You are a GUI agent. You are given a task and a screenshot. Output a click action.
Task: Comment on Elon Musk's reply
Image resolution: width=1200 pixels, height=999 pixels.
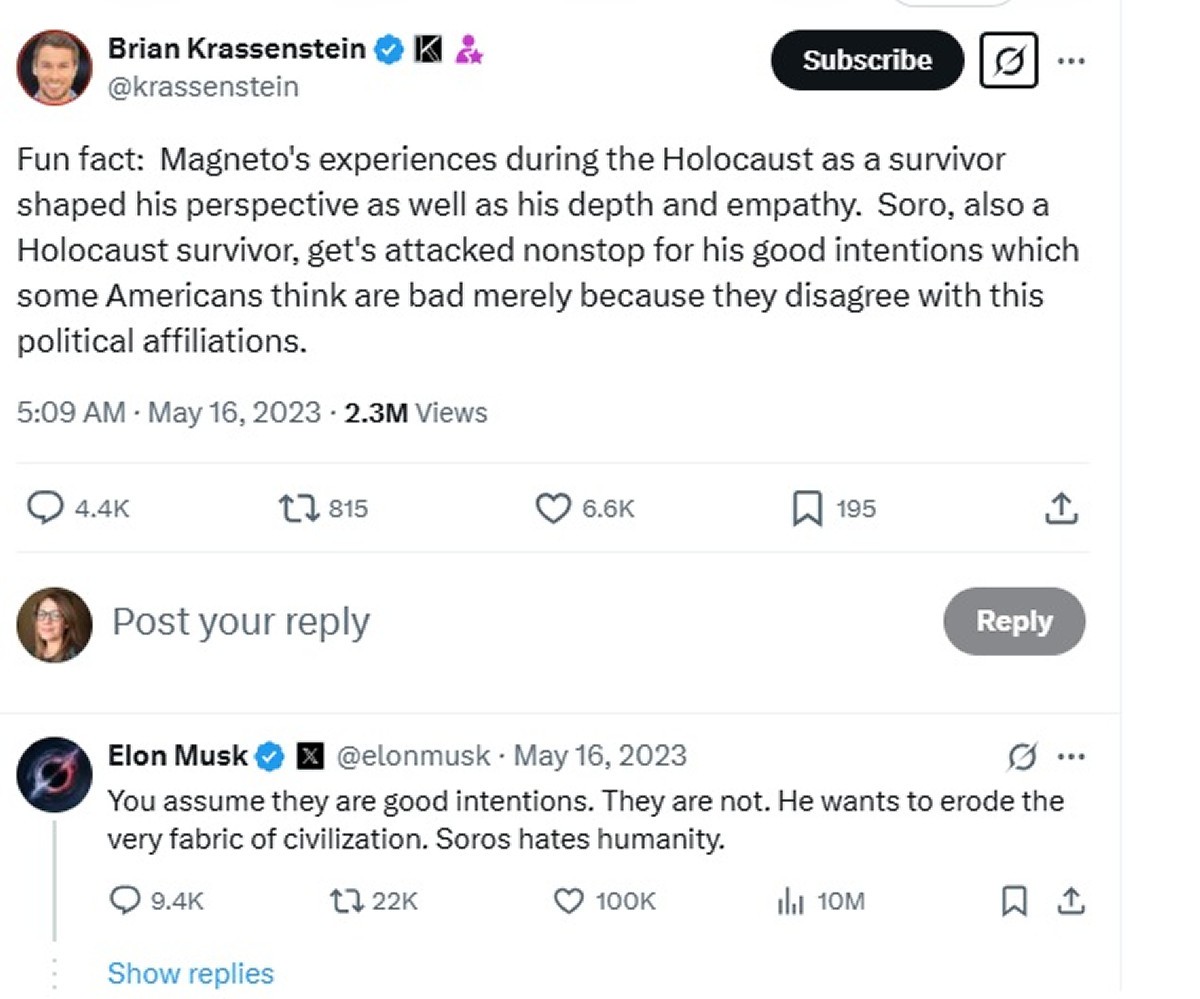pyautogui.click(x=124, y=901)
